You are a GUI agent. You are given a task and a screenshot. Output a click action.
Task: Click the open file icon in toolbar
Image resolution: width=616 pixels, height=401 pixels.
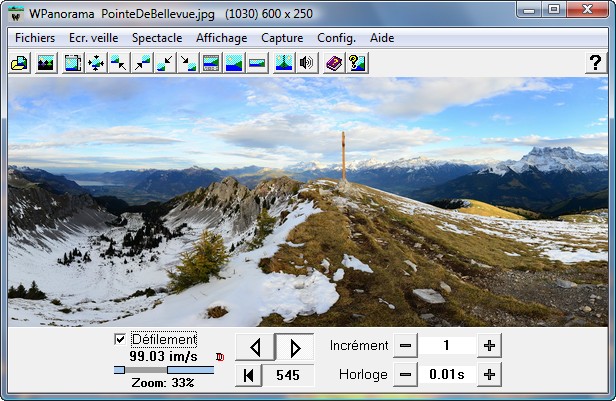point(18,63)
